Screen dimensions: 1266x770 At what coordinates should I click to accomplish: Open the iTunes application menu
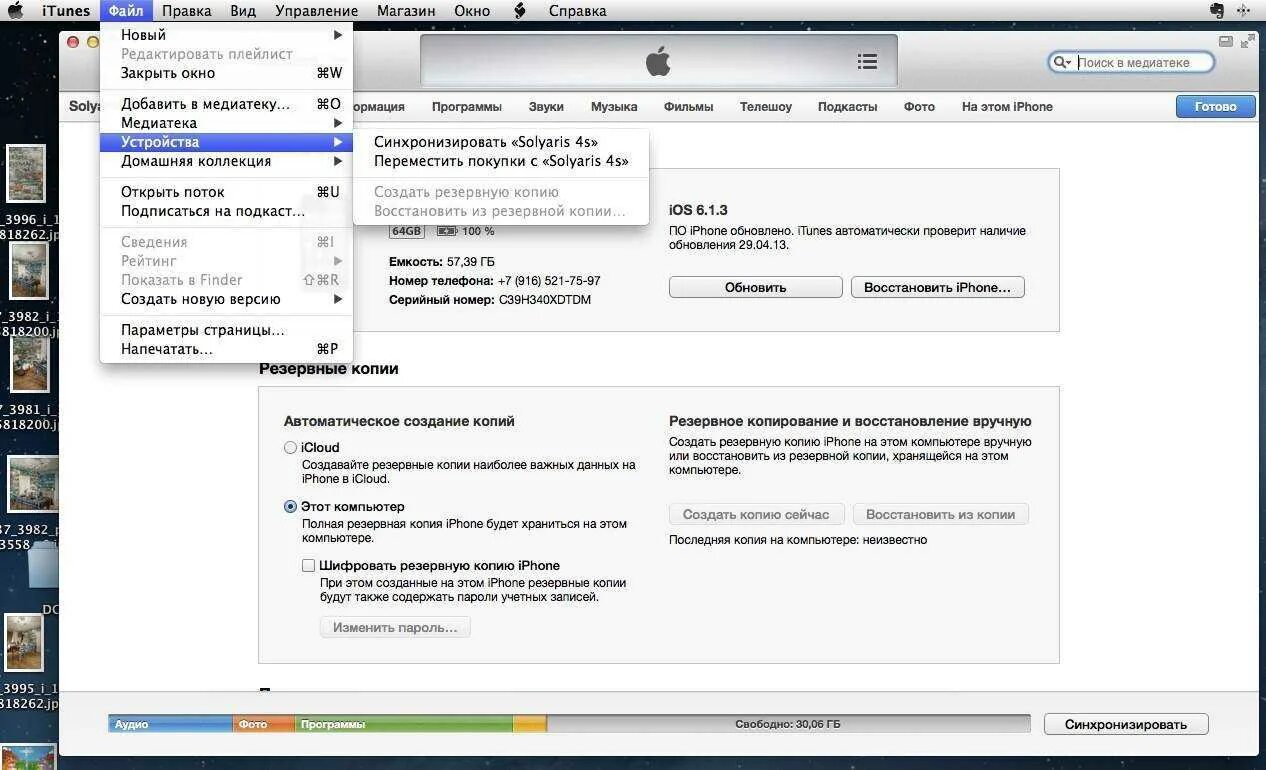pyautogui.click(x=64, y=11)
